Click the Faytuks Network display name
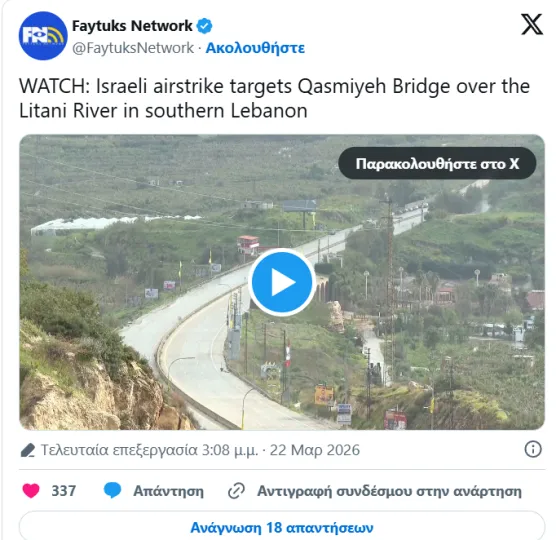Screen dimensions: 556x540 (x=132, y=26)
